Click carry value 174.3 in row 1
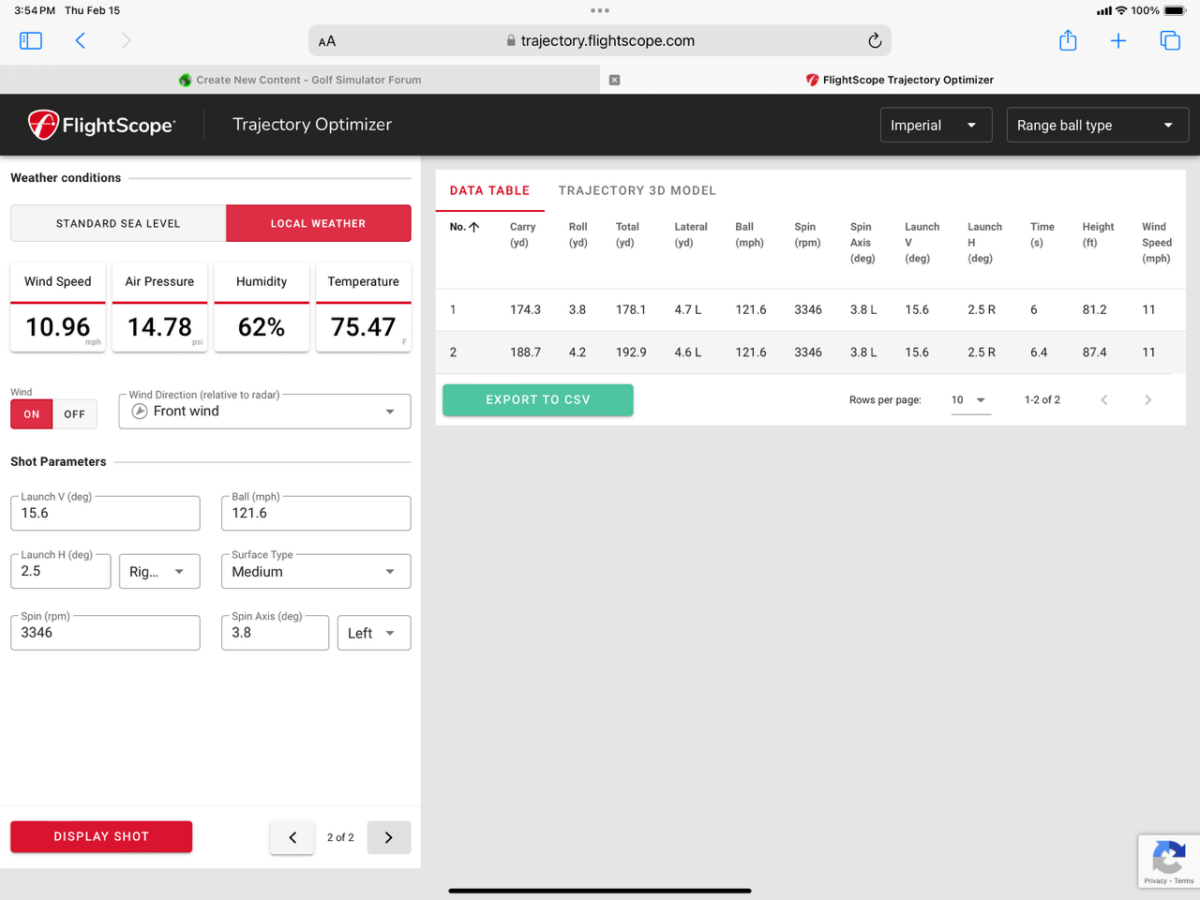 [525, 310]
